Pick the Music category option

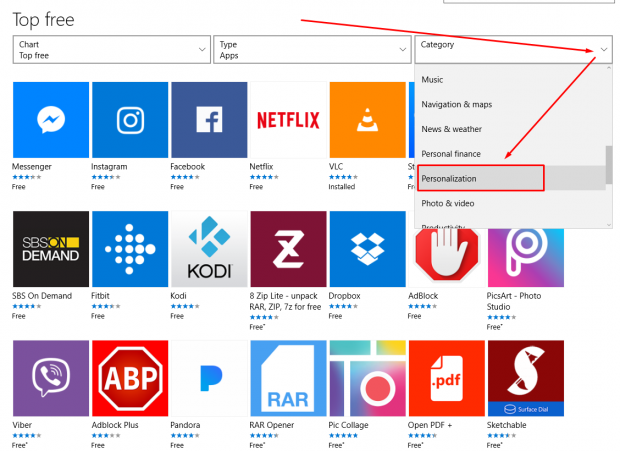tap(433, 79)
